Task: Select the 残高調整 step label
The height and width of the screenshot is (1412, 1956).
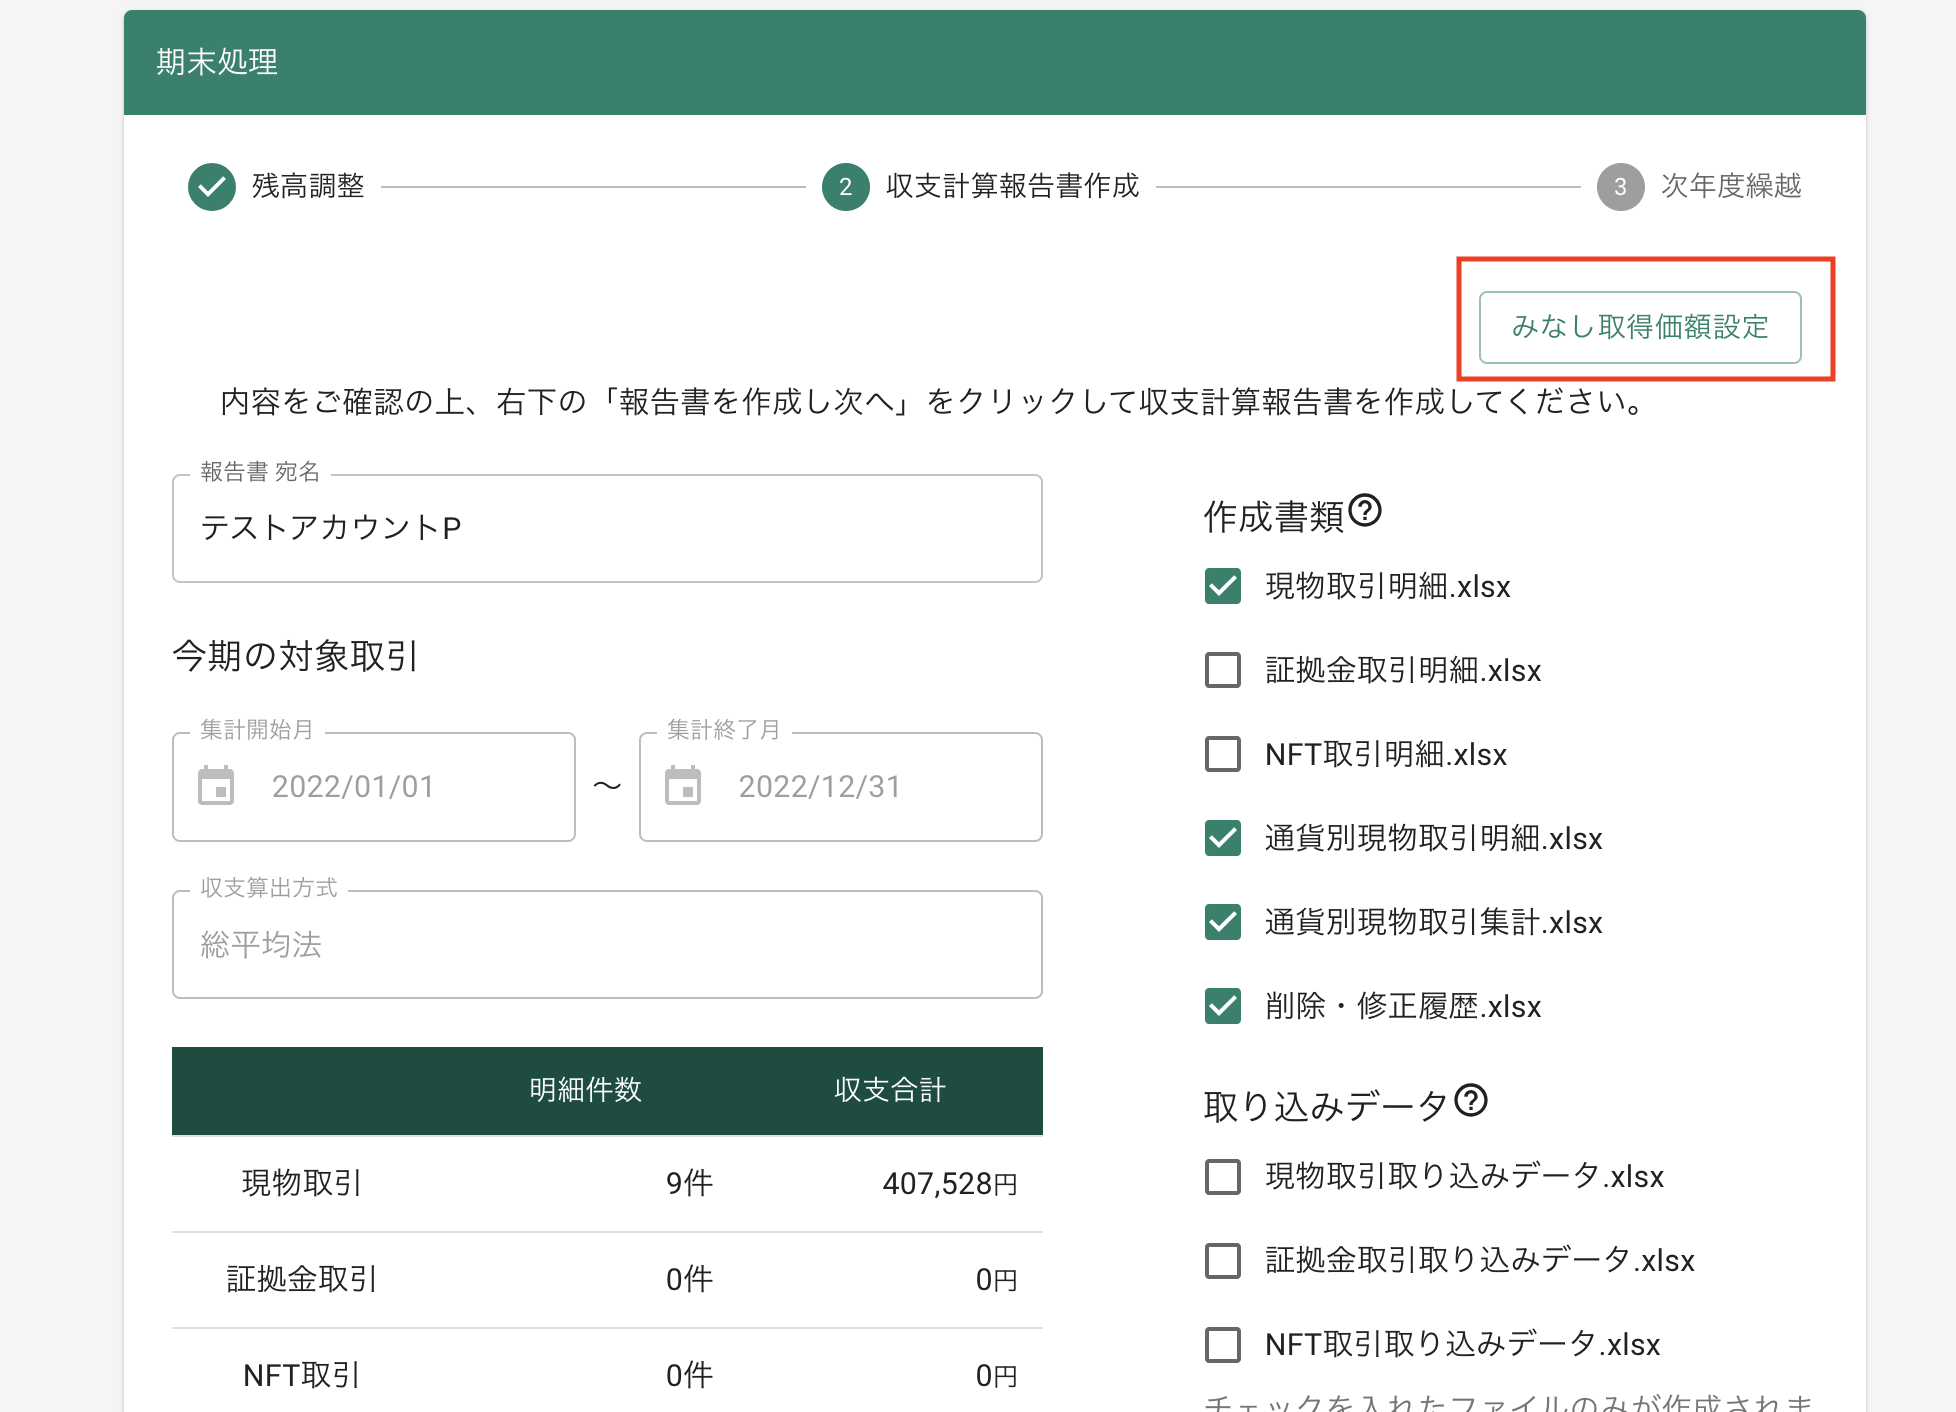Action: coord(308,186)
